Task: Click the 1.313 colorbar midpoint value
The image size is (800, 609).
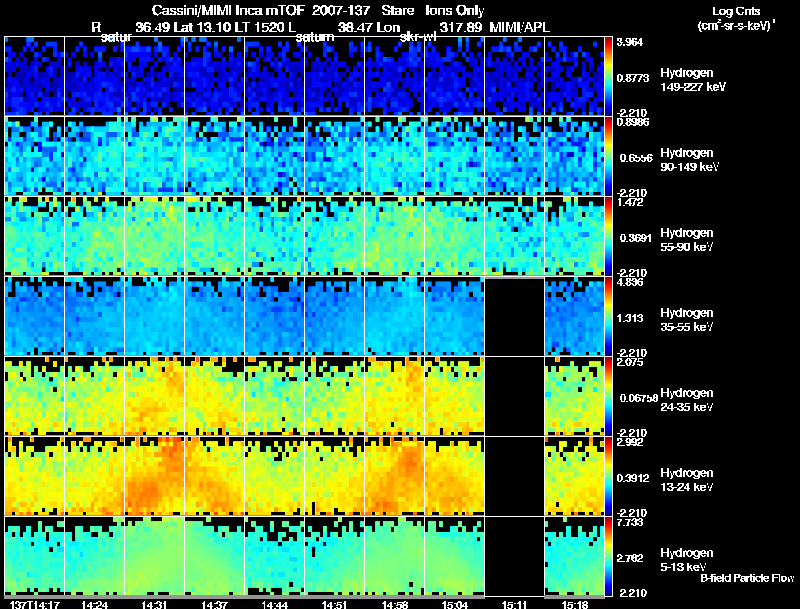Action: [x=630, y=318]
